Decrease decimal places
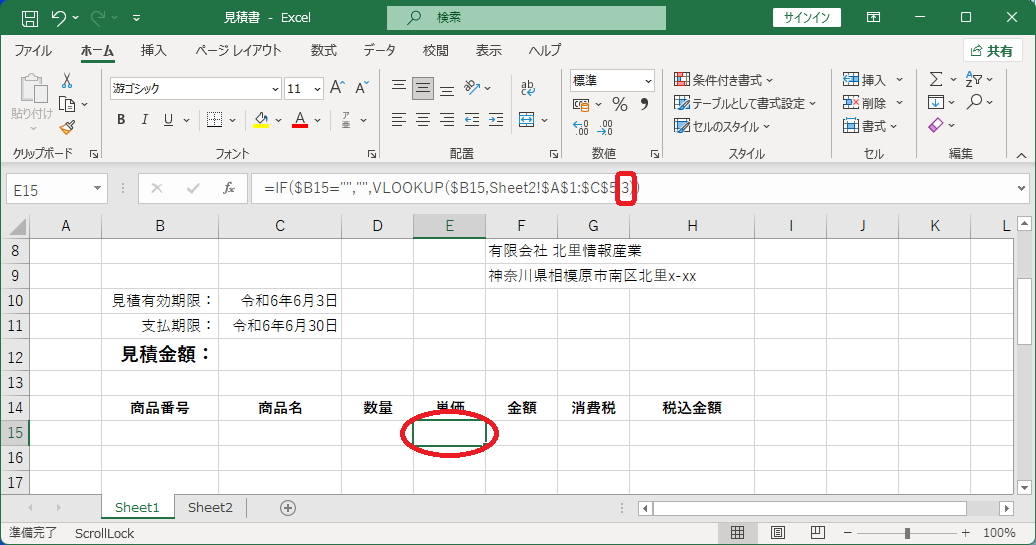 (x=605, y=127)
